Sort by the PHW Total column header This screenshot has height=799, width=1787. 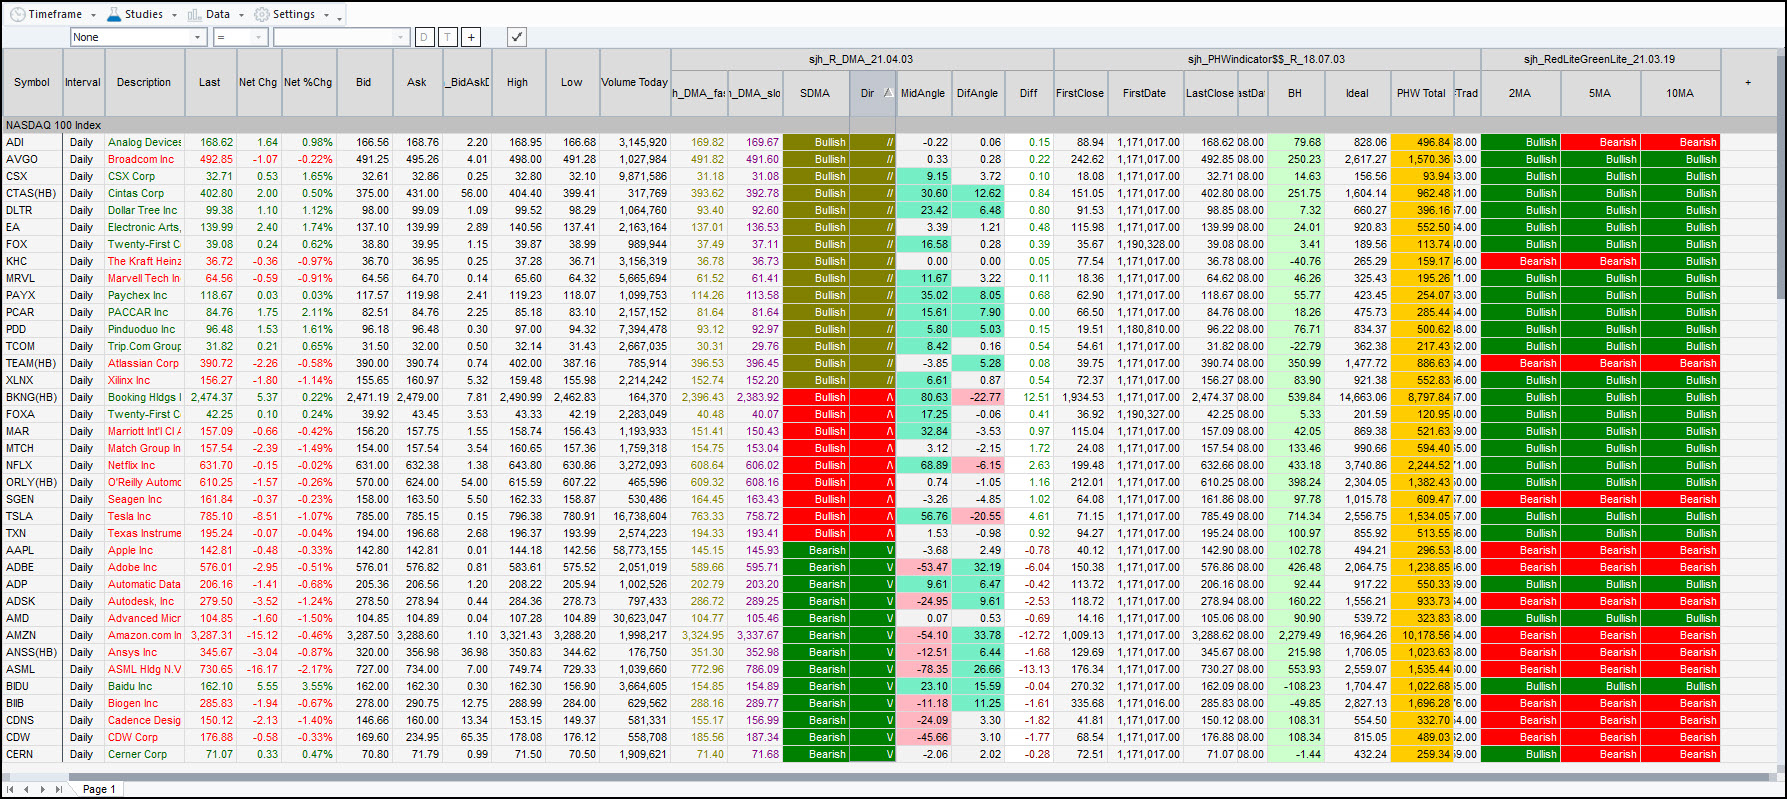pos(1421,93)
